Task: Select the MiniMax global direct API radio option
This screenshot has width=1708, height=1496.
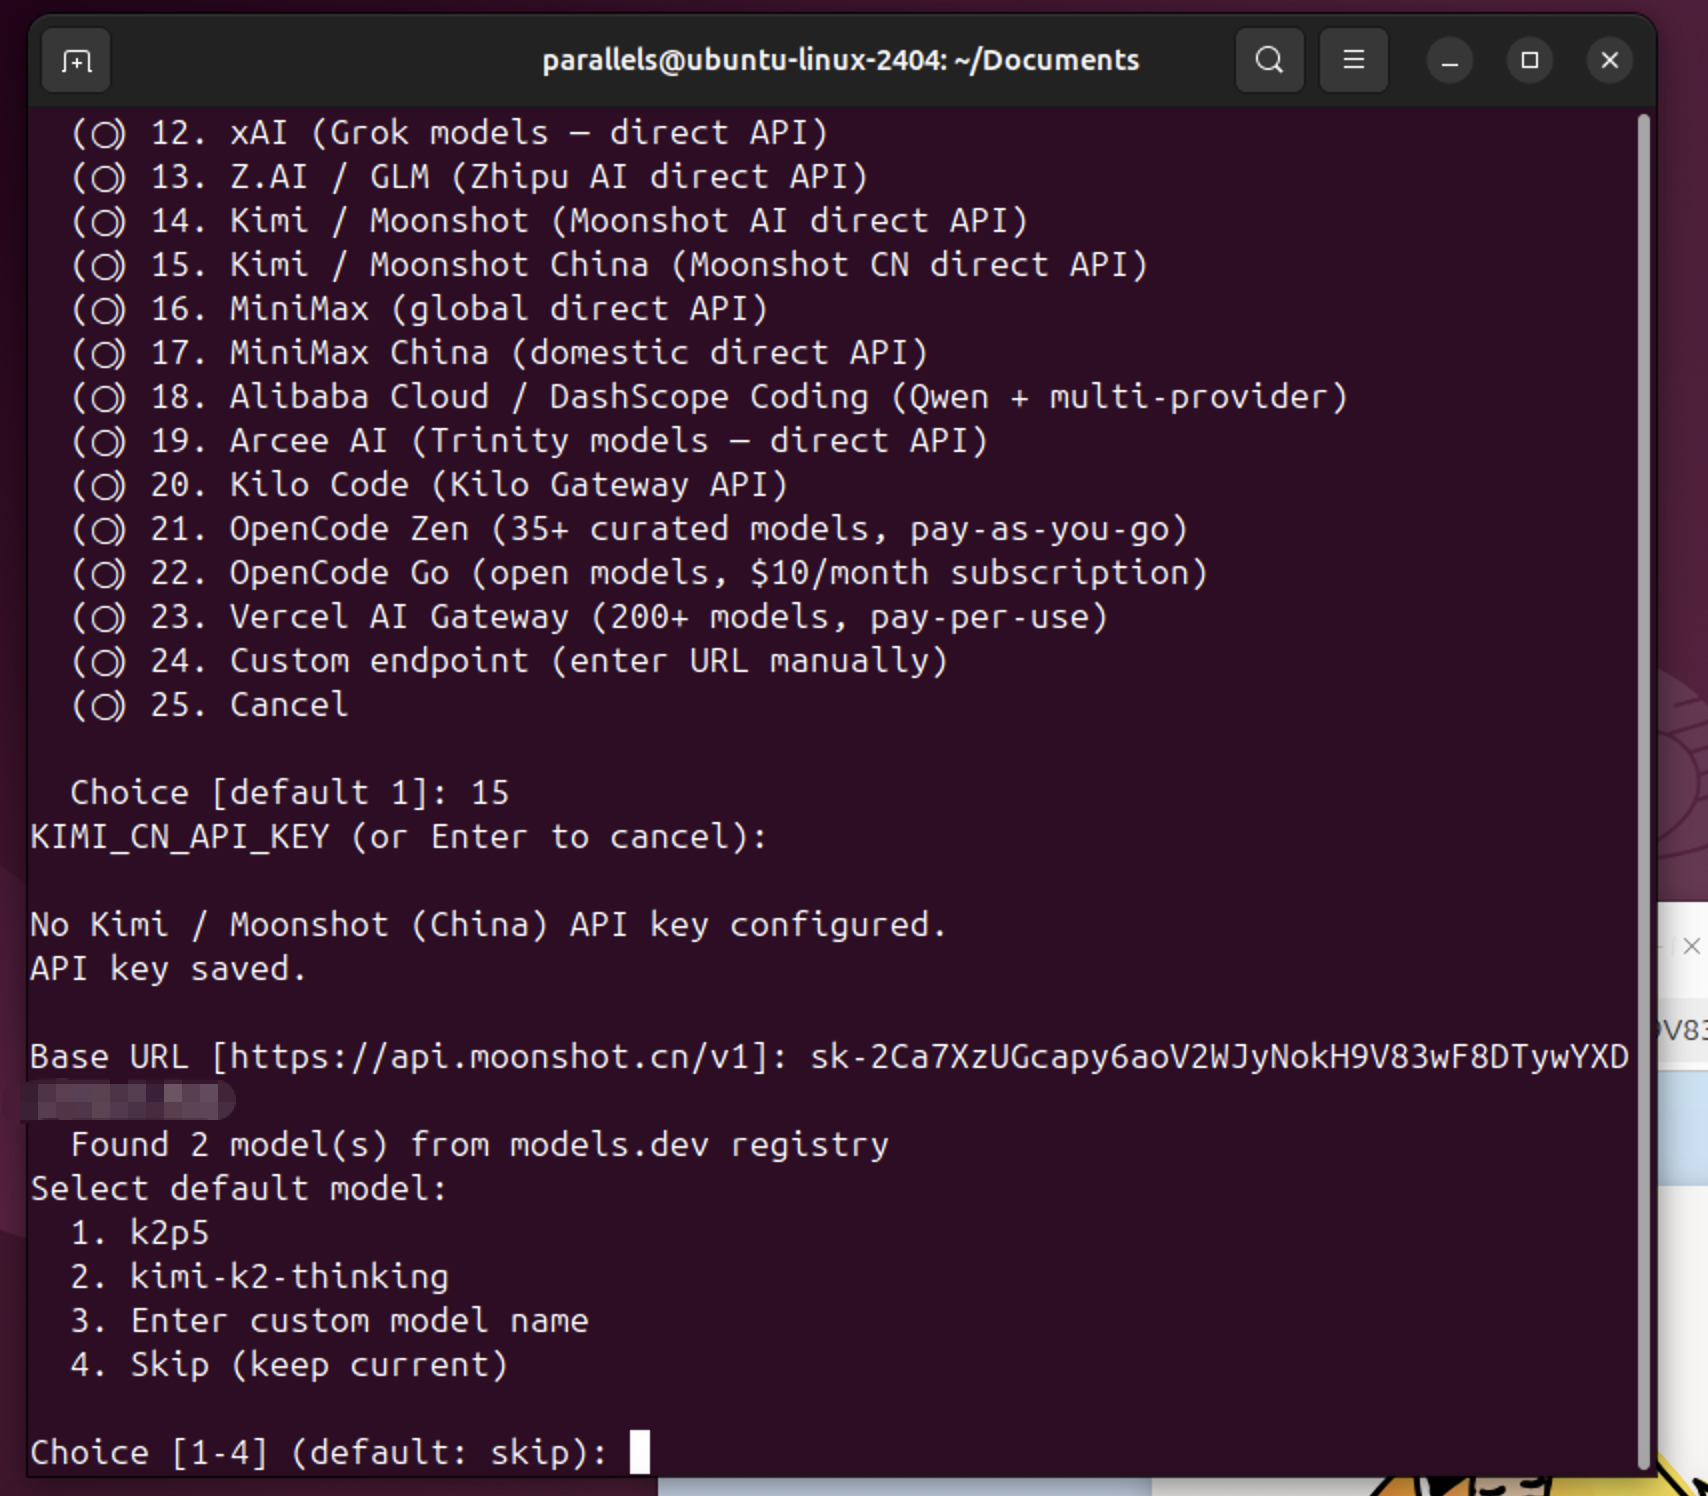Action: tap(101, 310)
